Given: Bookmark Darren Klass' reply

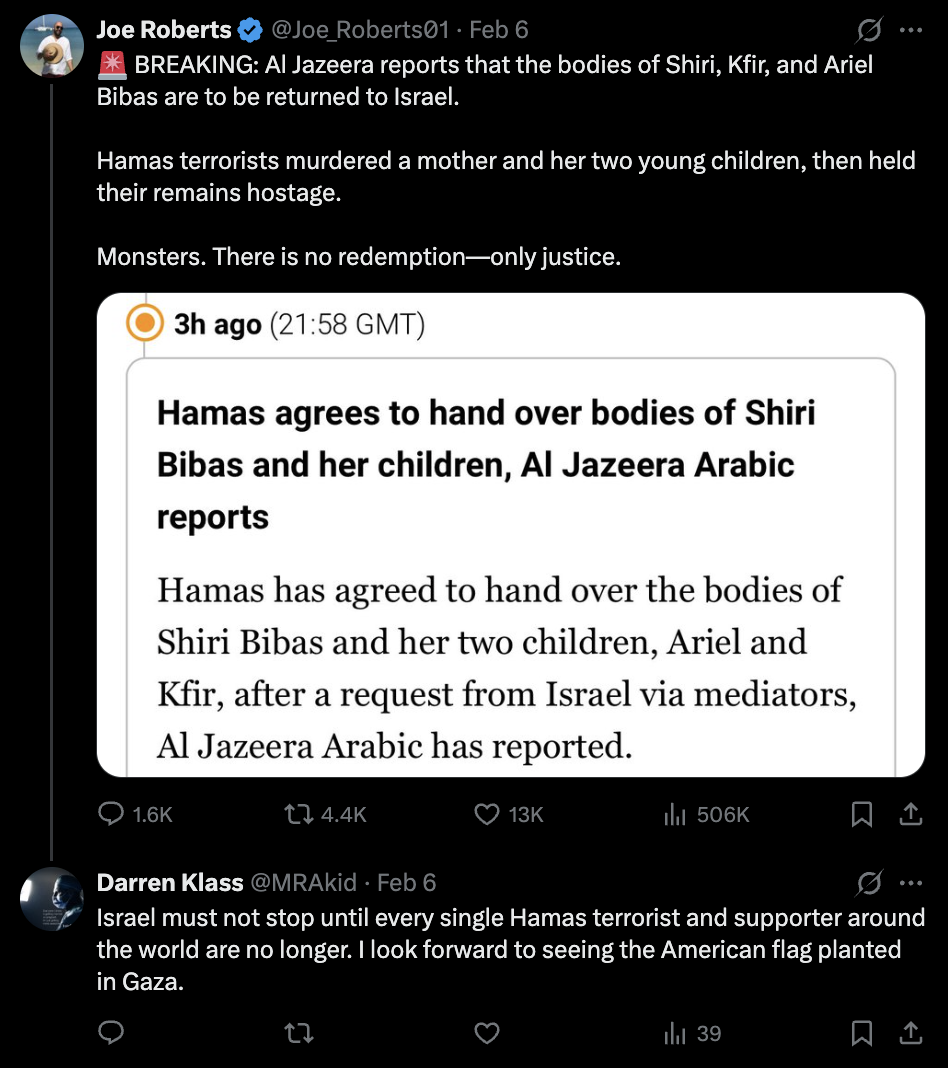Looking at the screenshot, I should [860, 1033].
